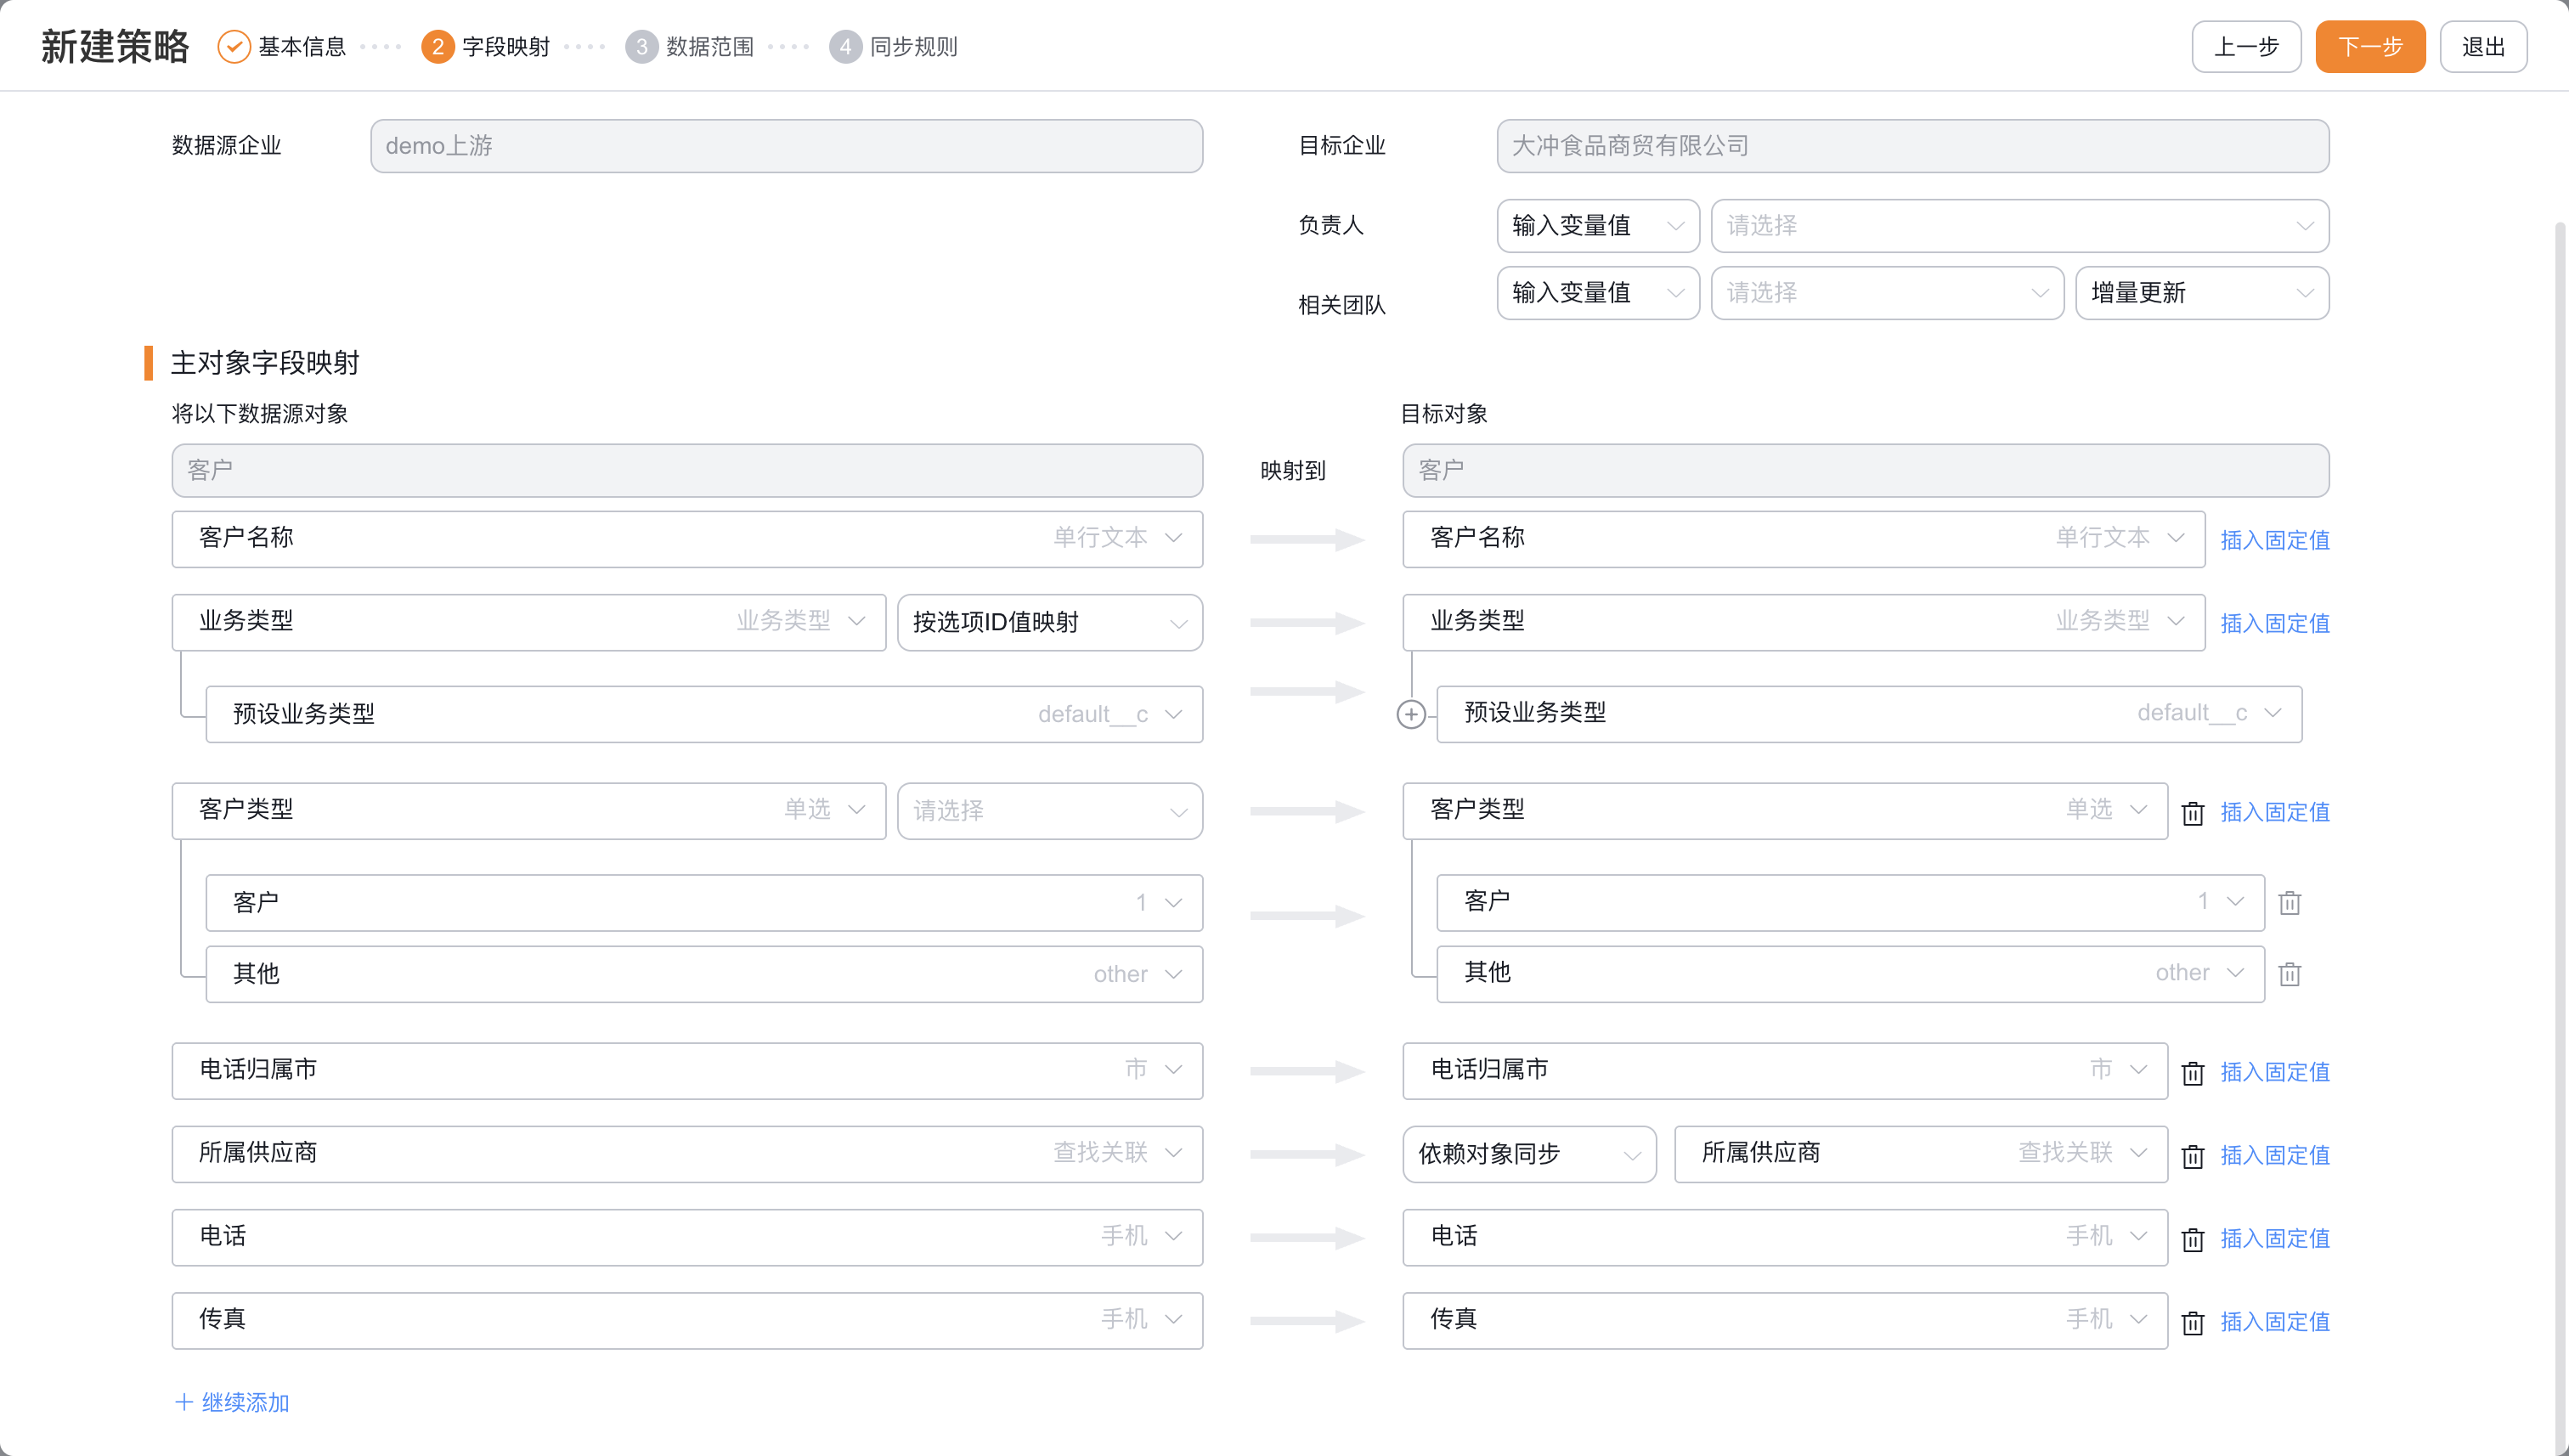This screenshot has width=2569, height=1456.
Task: Open 依赖对象同步 dropdown
Action: 1529,1154
